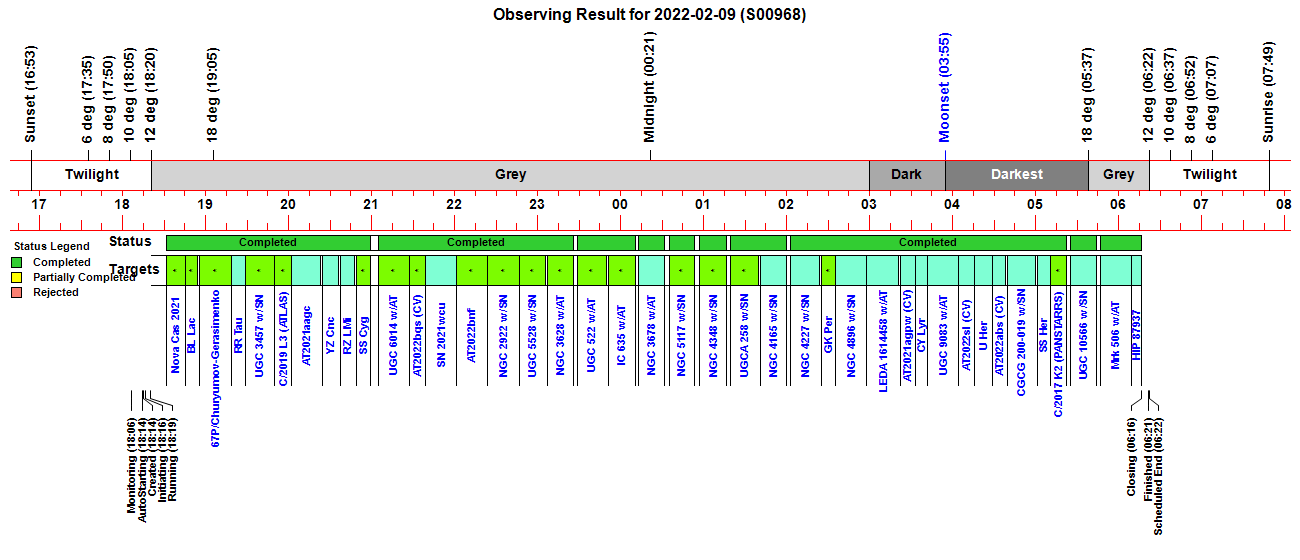Select NGC 4227 w/SN target
Image resolution: width=1300 pixels, height=560 pixels.
804,337
